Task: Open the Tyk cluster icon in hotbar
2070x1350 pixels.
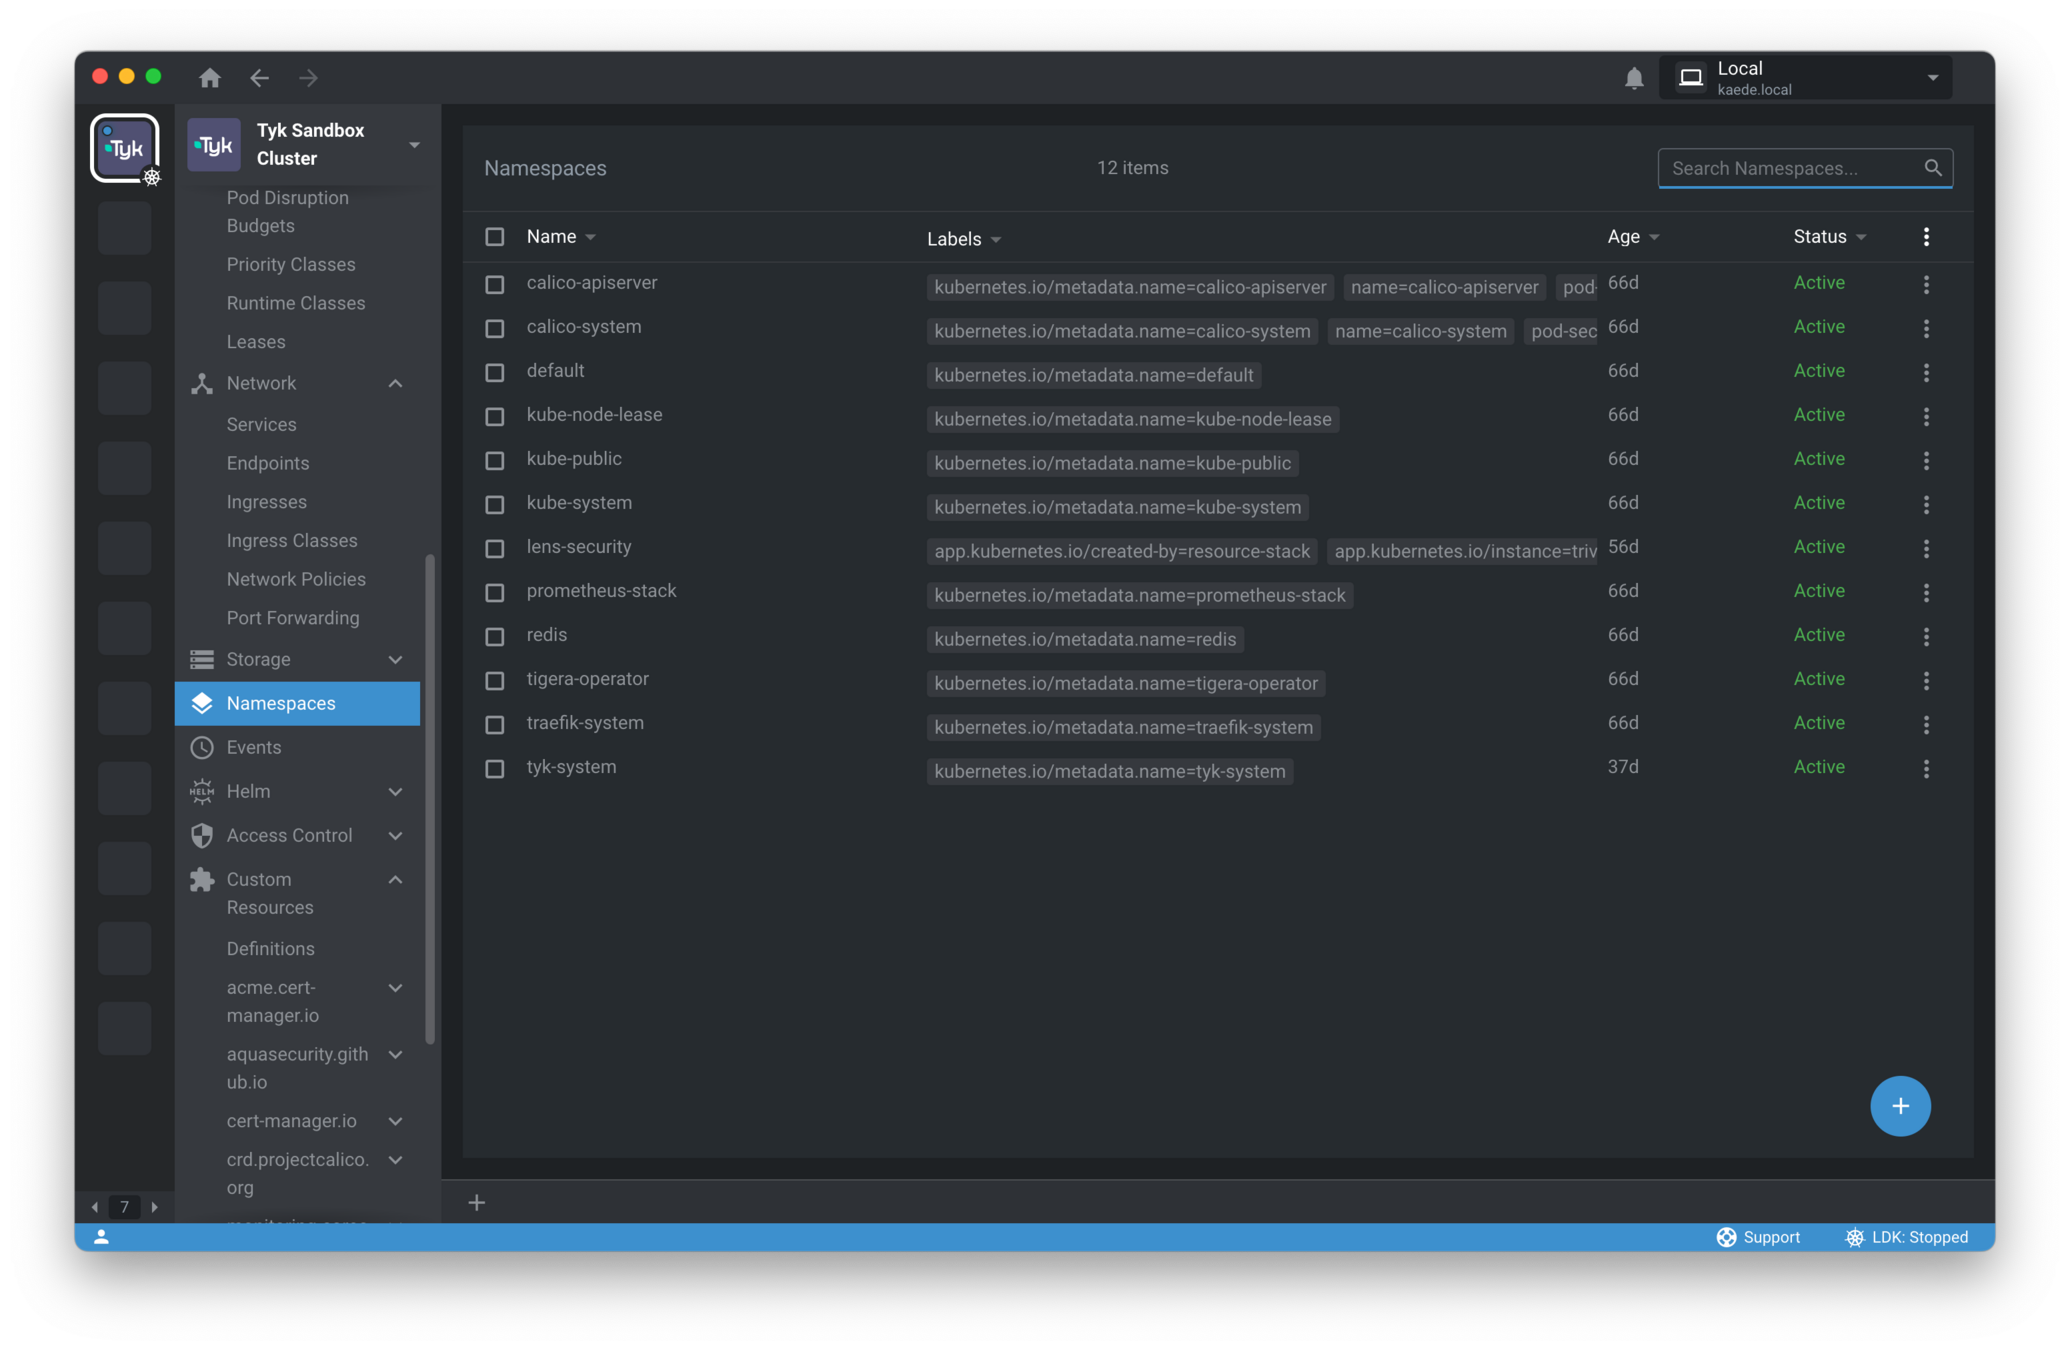Action: click(x=125, y=148)
